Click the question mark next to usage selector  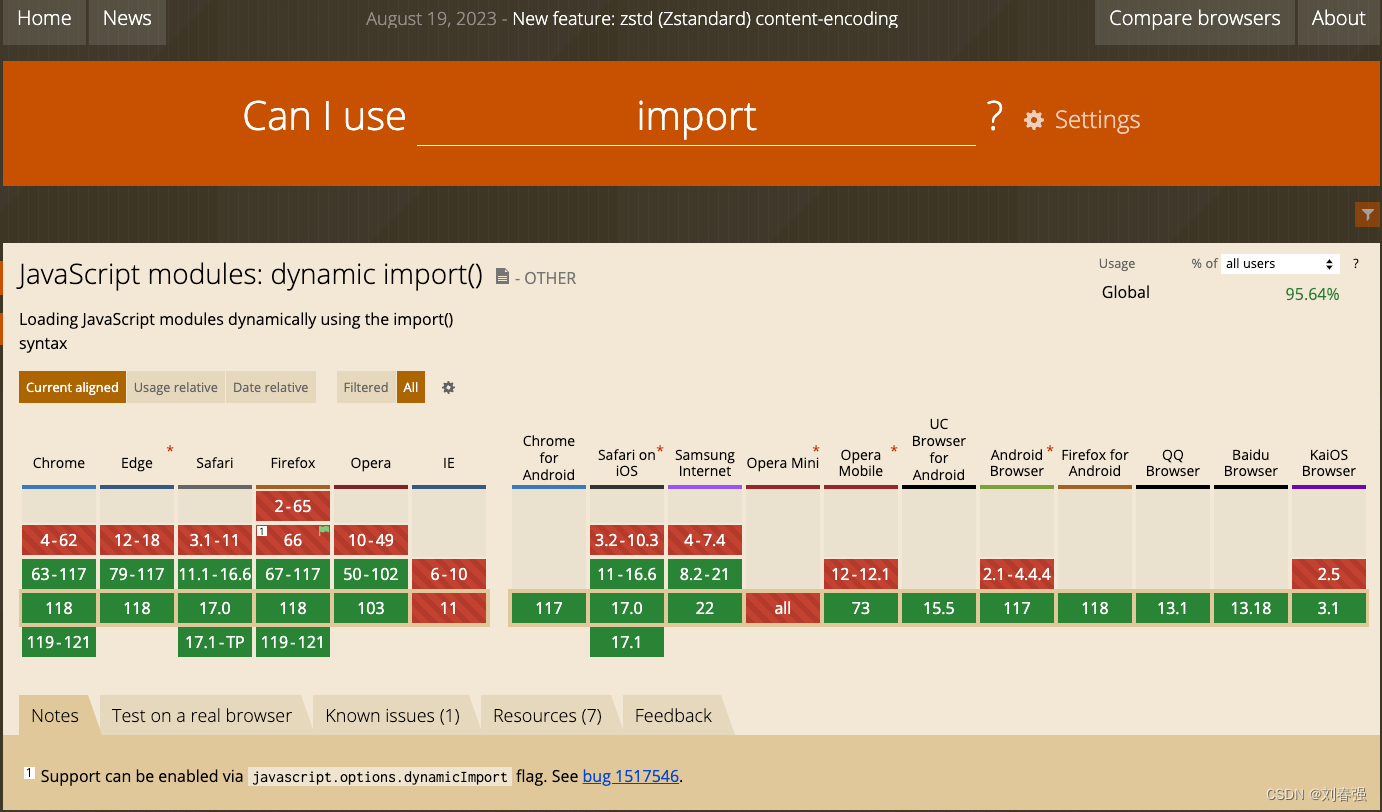click(1356, 264)
